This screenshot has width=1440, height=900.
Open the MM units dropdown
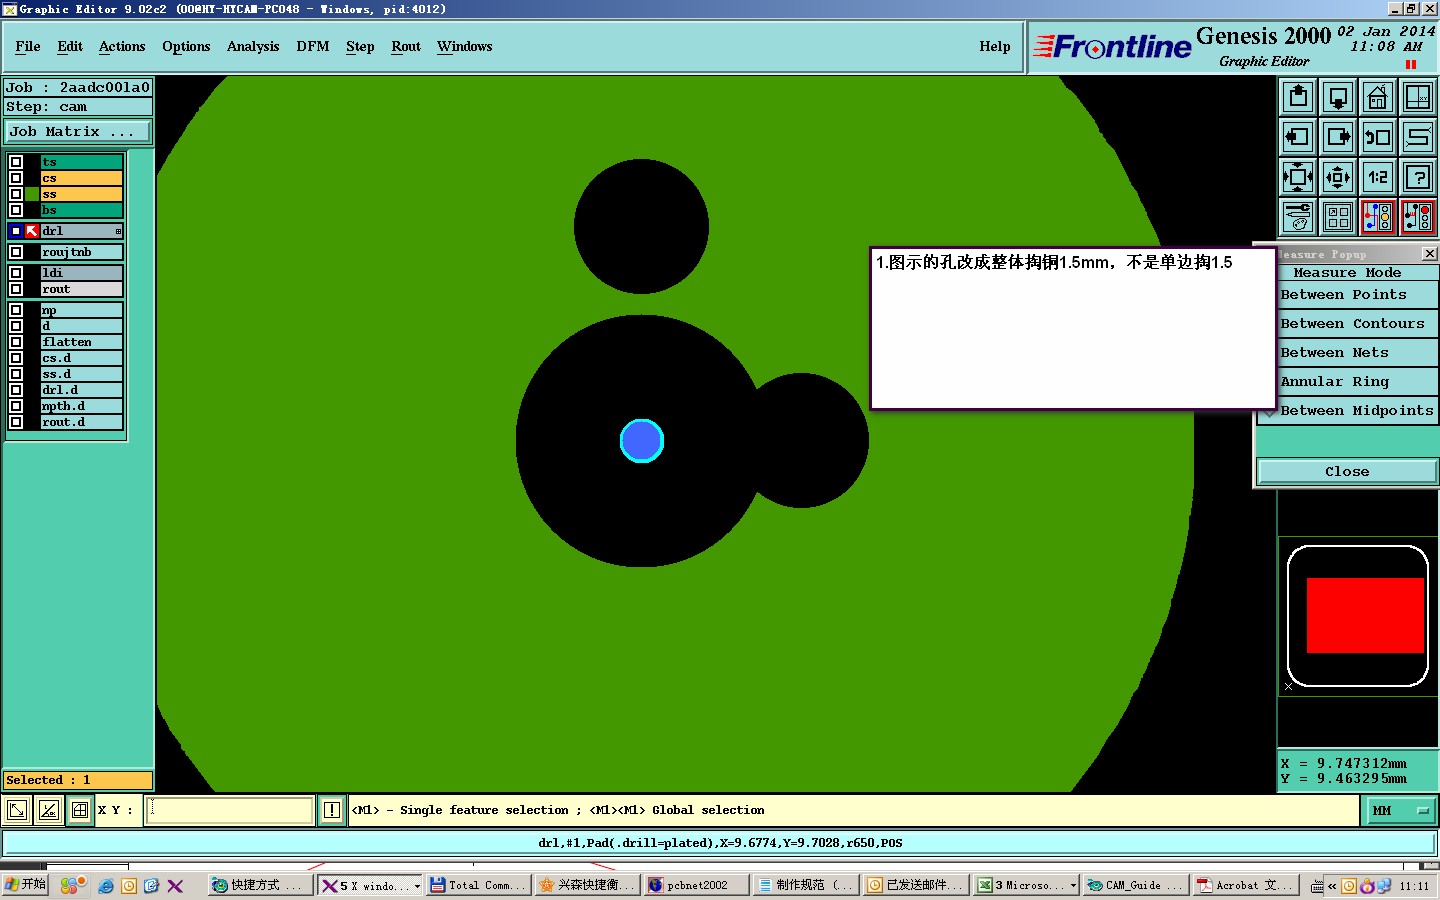point(1401,811)
